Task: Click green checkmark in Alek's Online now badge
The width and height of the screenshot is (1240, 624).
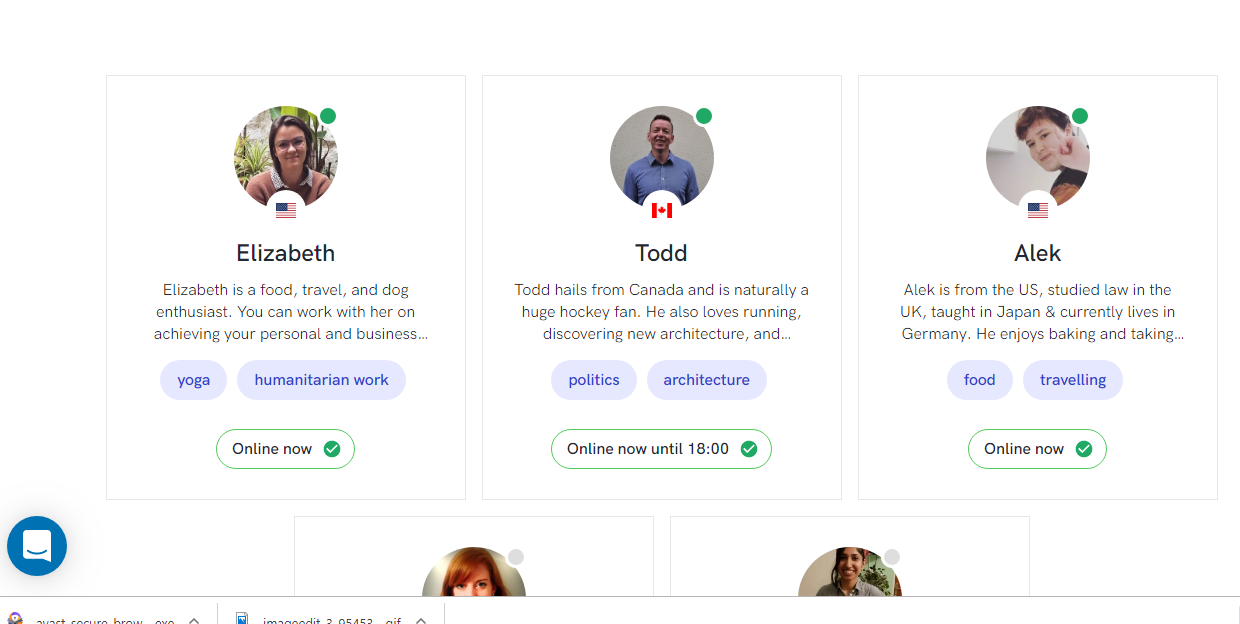Action: [x=1084, y=449]
